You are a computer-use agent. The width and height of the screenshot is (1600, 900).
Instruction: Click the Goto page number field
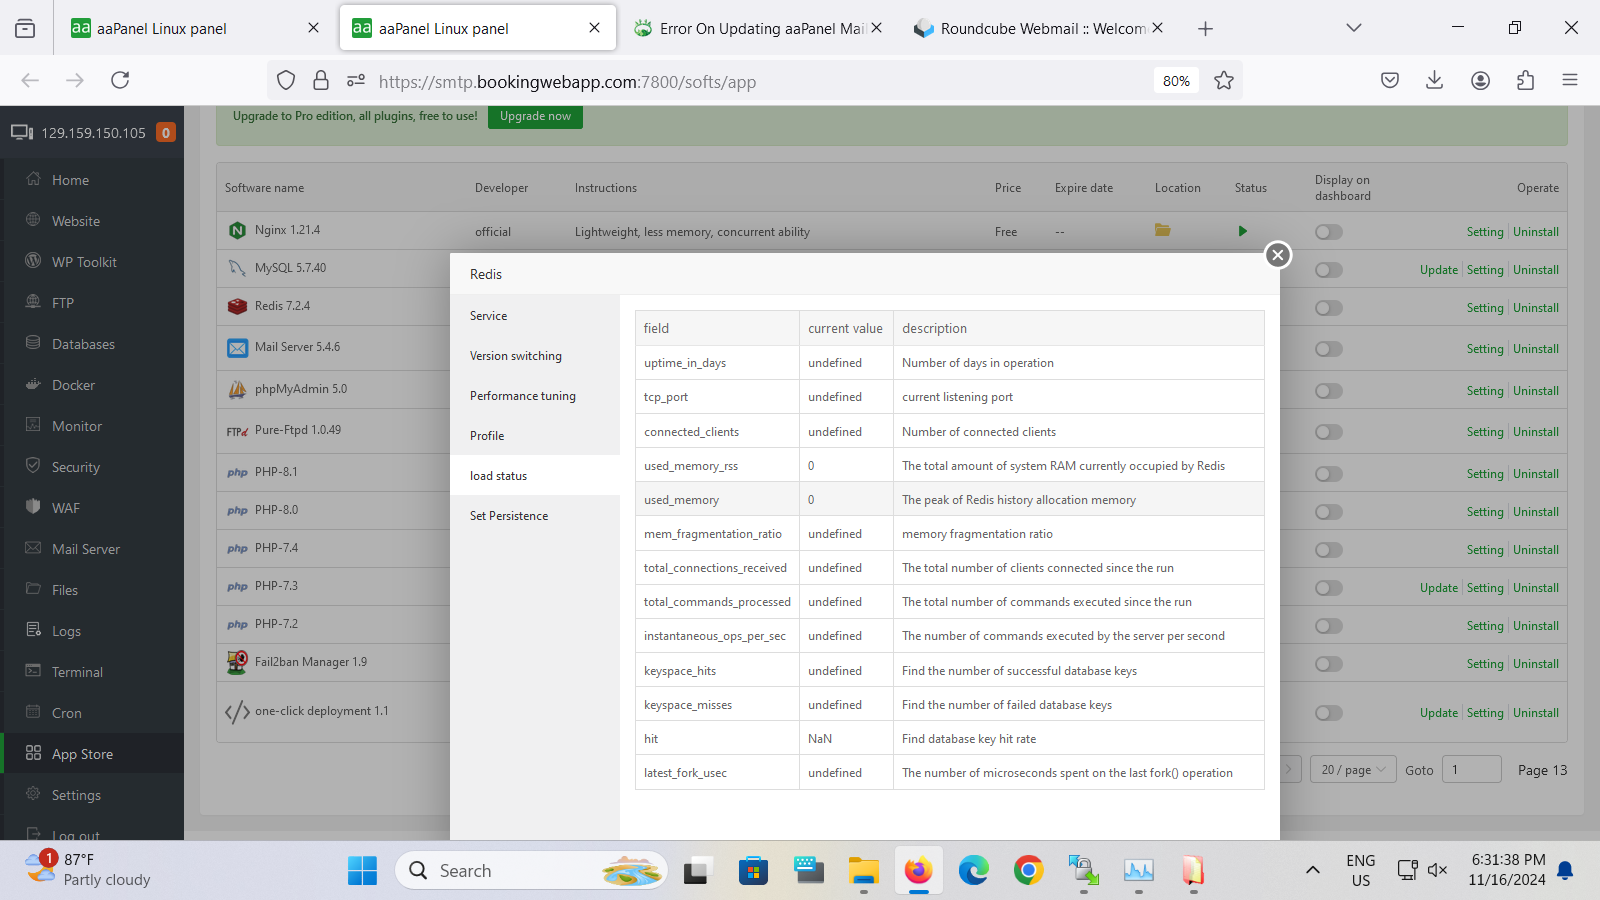tap(1471, 770)
